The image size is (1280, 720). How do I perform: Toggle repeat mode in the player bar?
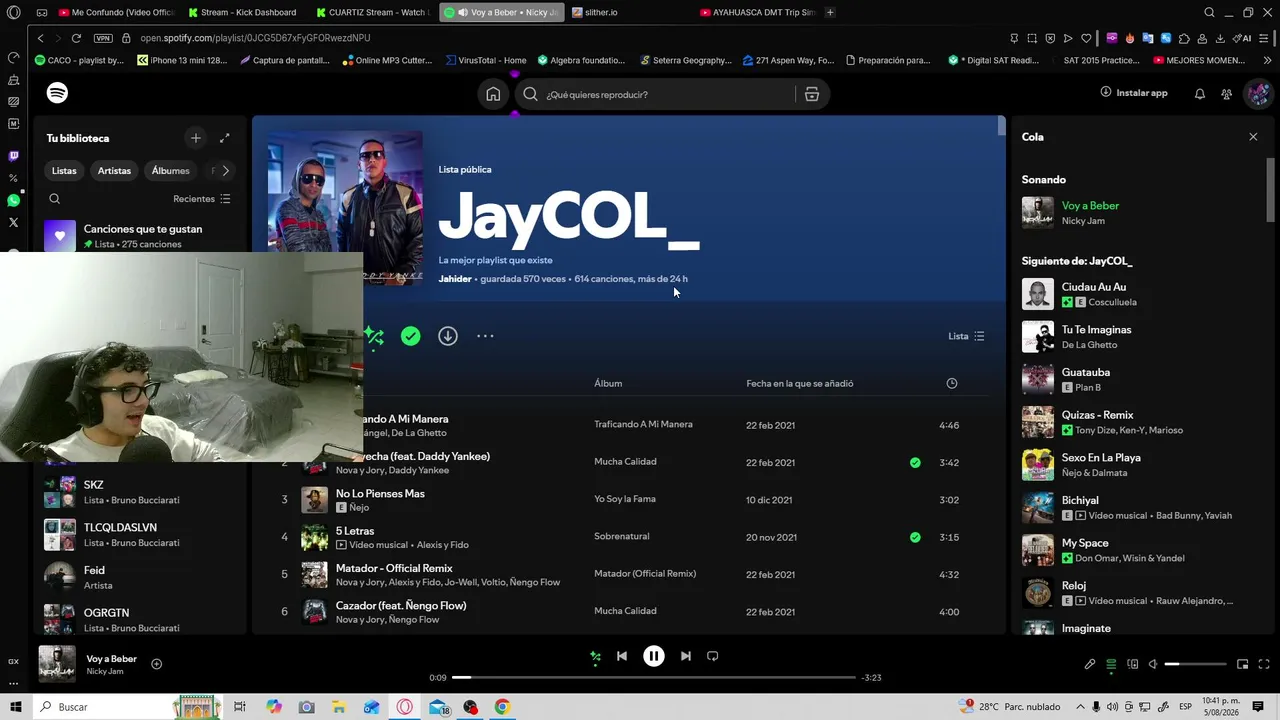713,656
